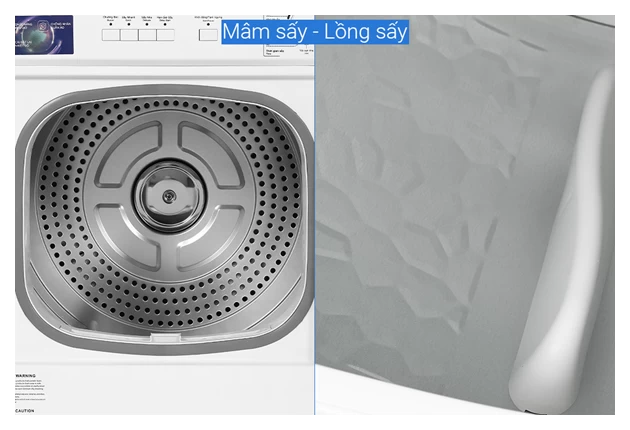The image size is (630, 430).
Task: Click the WARNING heading on the dryer
Action: tap(25, 376)
